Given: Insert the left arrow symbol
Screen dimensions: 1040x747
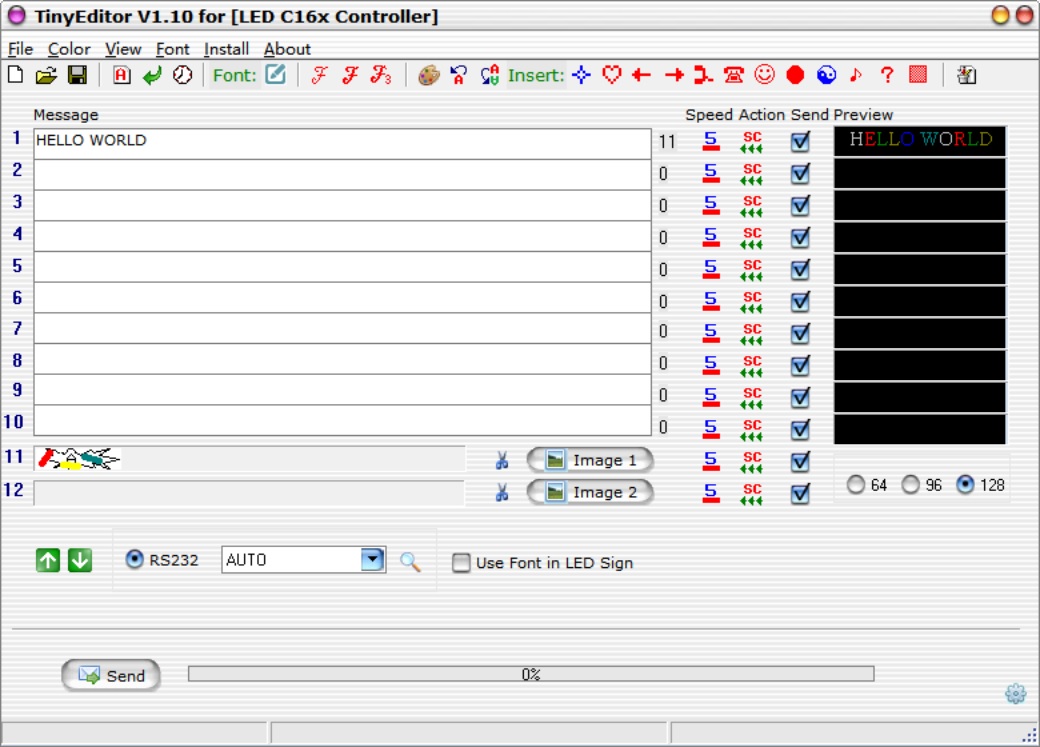Looking at the screenshot, I should point(641,75).
